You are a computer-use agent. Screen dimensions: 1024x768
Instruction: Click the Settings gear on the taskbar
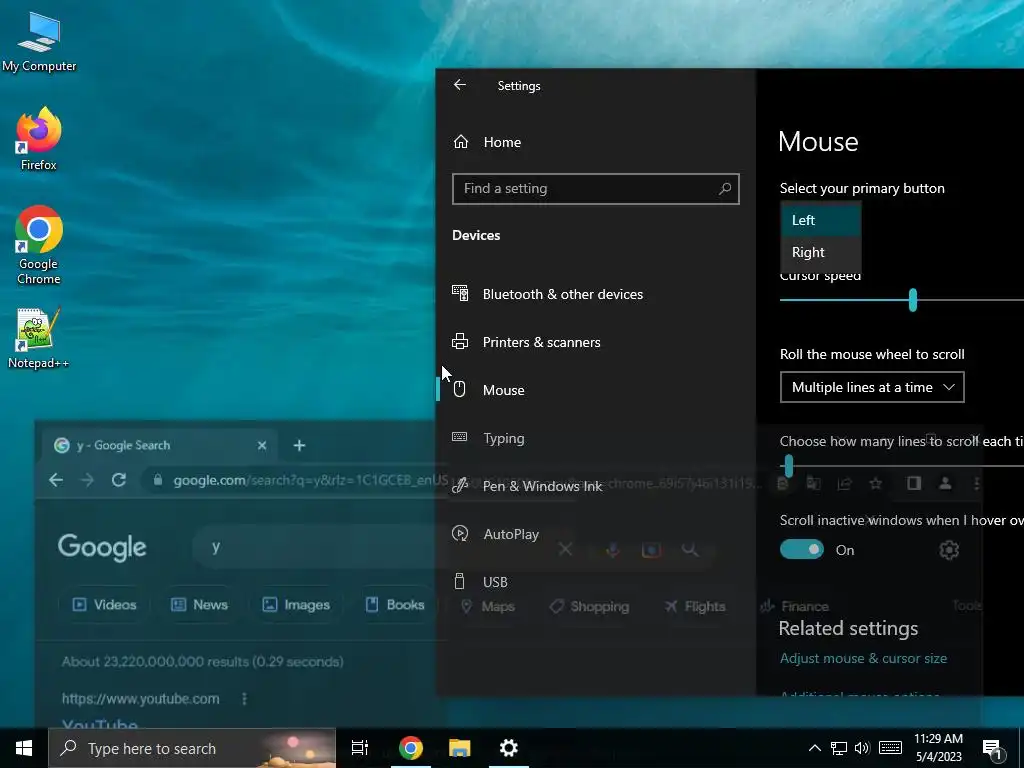[509, 748]
